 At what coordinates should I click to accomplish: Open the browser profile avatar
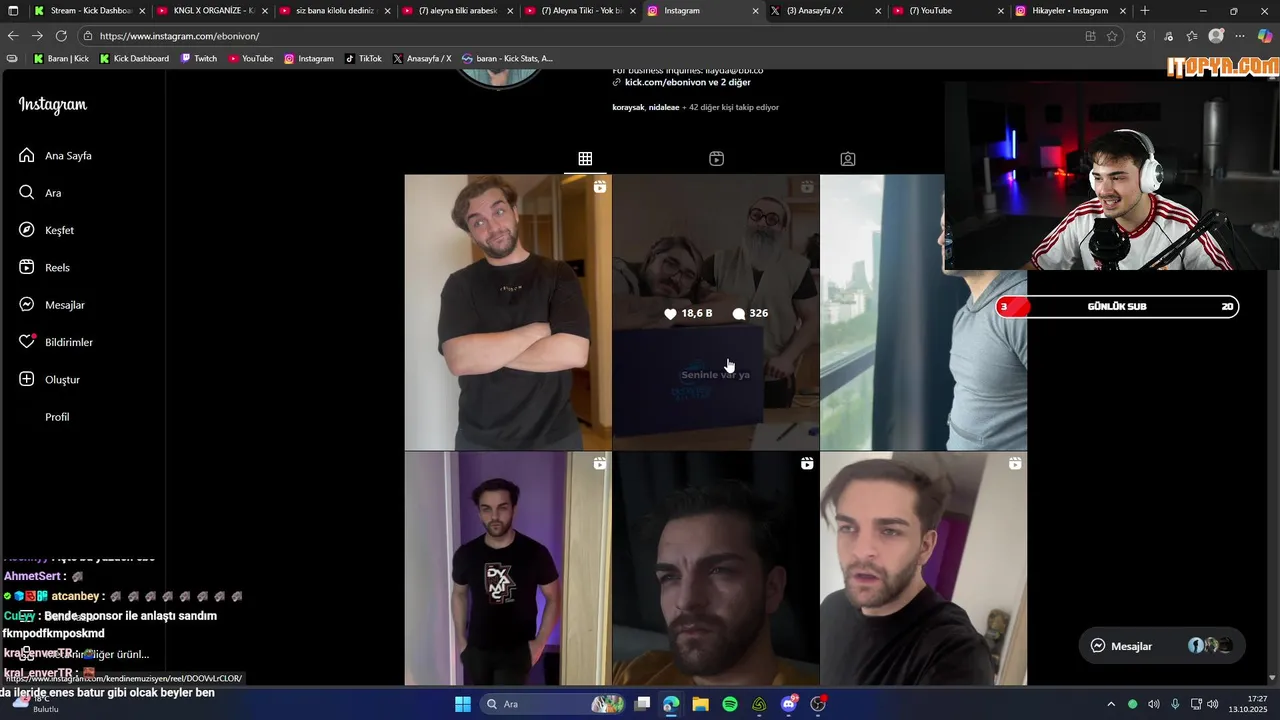pyautogui.click(x=1216, y=36)
